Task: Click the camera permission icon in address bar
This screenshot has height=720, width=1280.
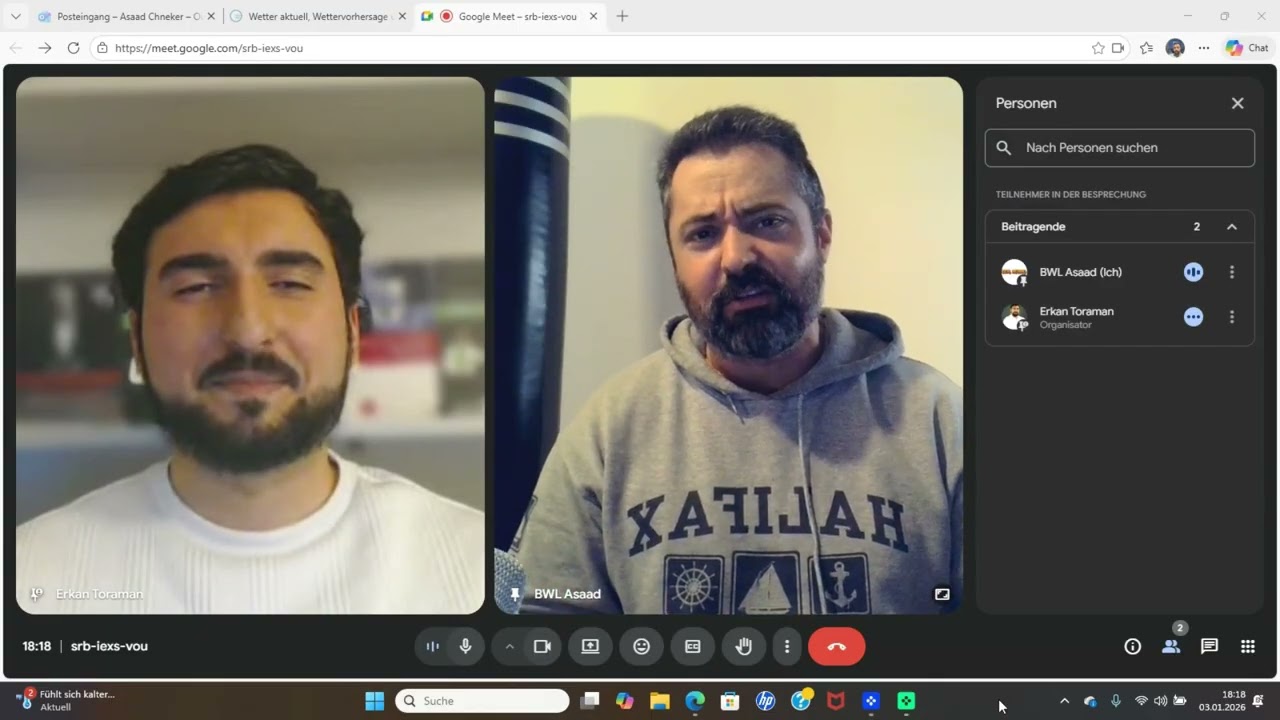Action: click(x=1118, y=48)
